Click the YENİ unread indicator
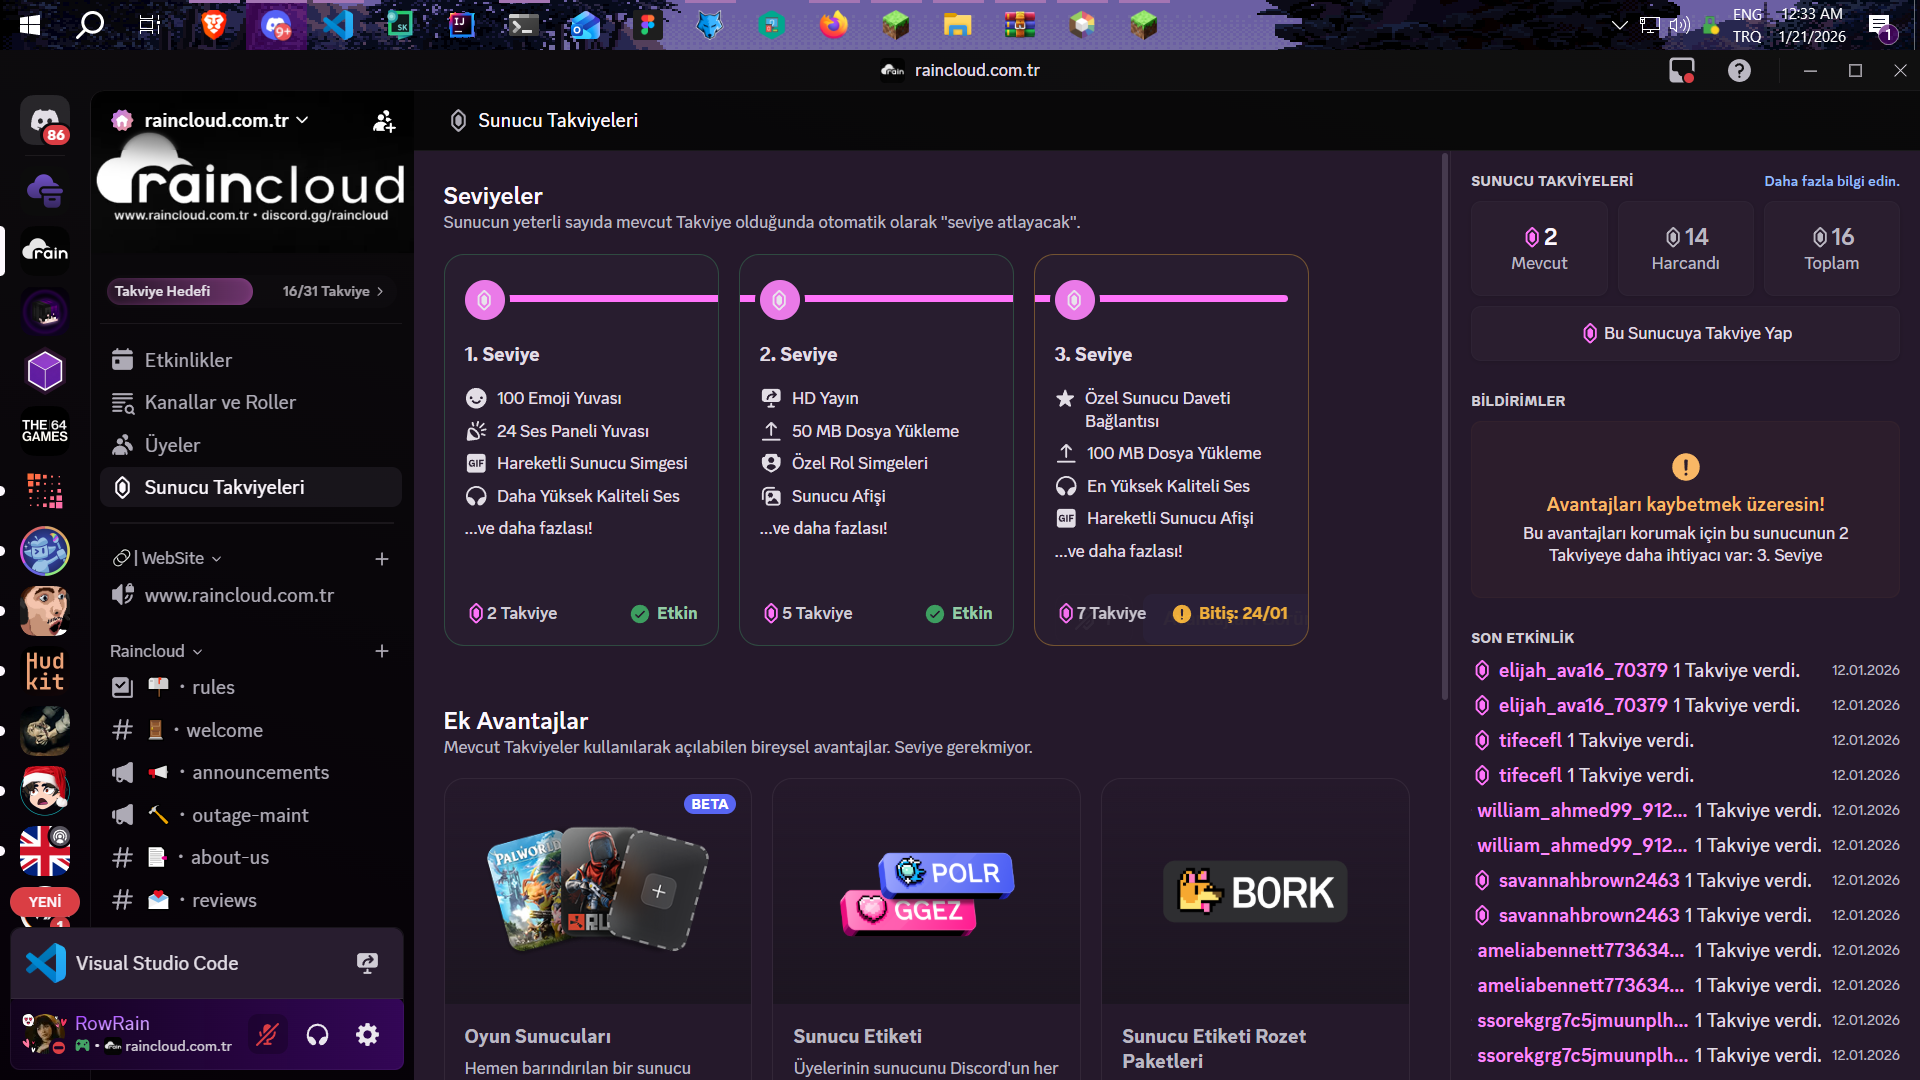Image resolution: width=1920 pixels, height=1080 pixels. (45, 902)
